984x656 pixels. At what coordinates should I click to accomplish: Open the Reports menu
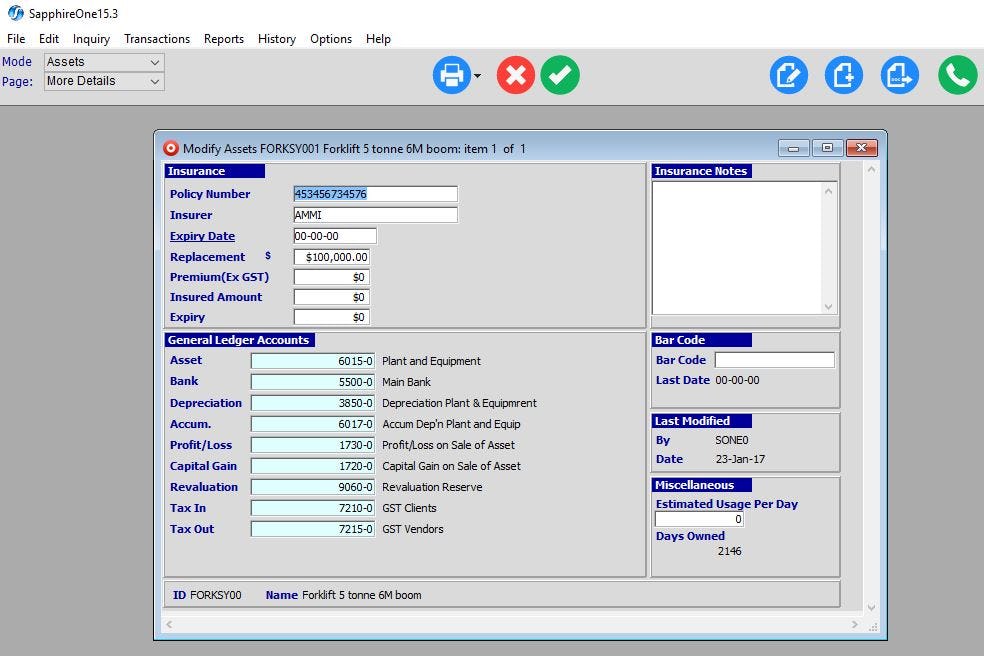(x=224, y=39)
